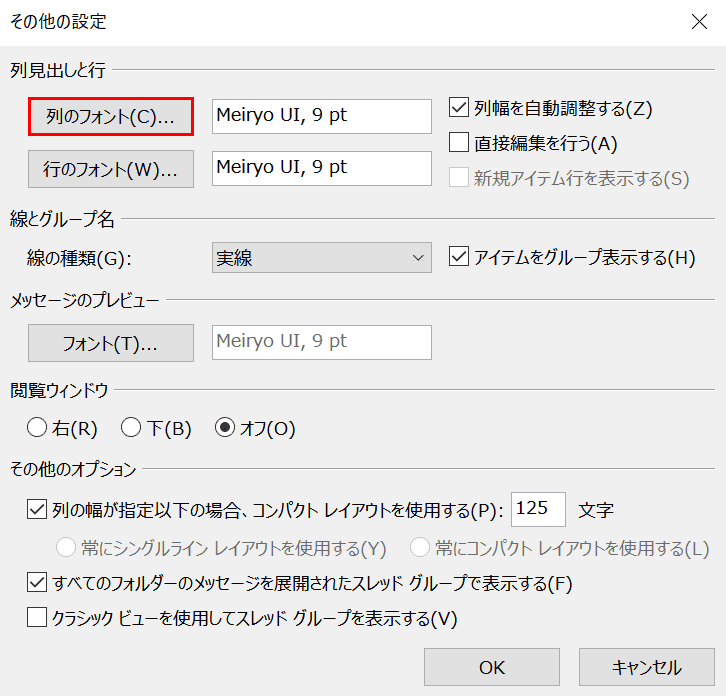
Task: Open the 列のフォント(C) font dialog
Action: 111,116
